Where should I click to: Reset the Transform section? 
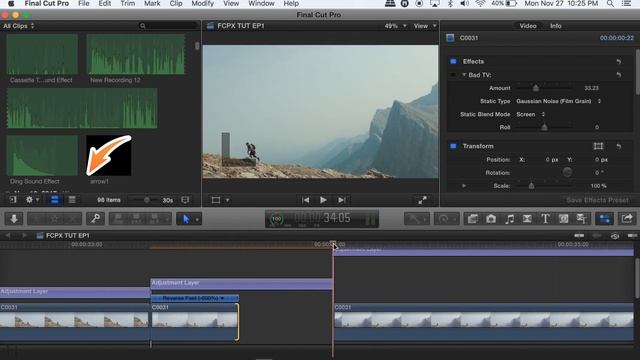coord(619,146)
